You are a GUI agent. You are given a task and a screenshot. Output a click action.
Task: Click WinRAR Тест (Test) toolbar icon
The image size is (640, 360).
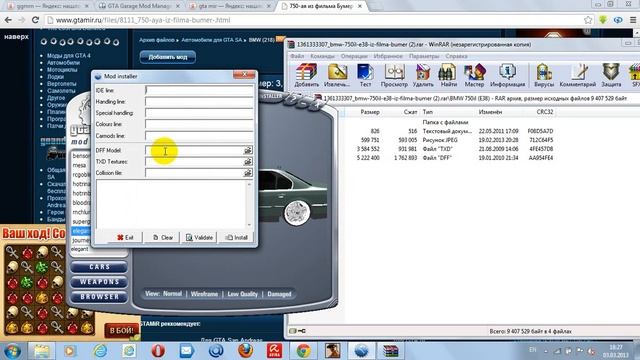tap(365, 75)
